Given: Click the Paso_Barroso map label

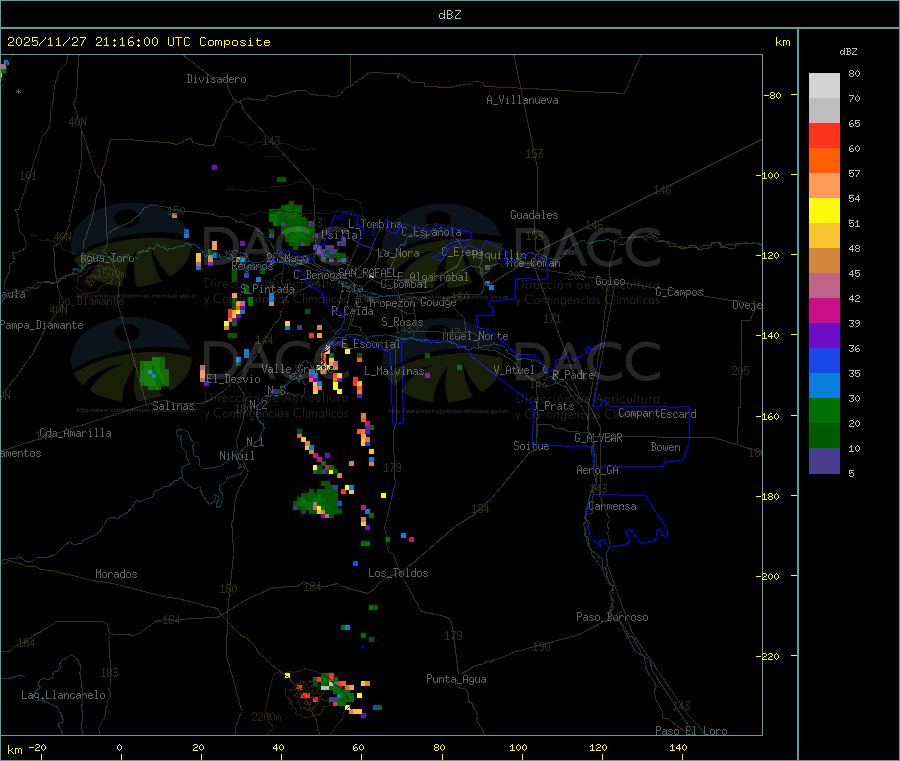Looking at the screenshot, I should click(612, 617).
